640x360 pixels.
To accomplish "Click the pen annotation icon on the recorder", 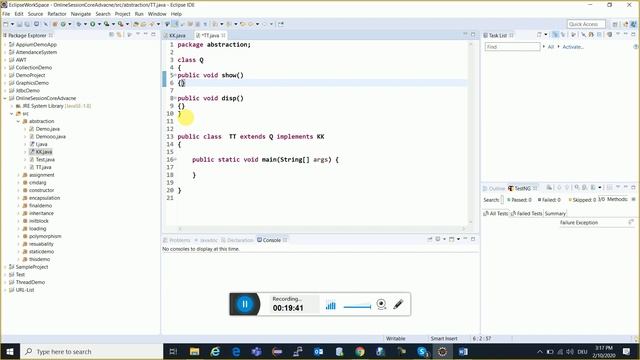I will pyautogui.click(x=398, y=304).
